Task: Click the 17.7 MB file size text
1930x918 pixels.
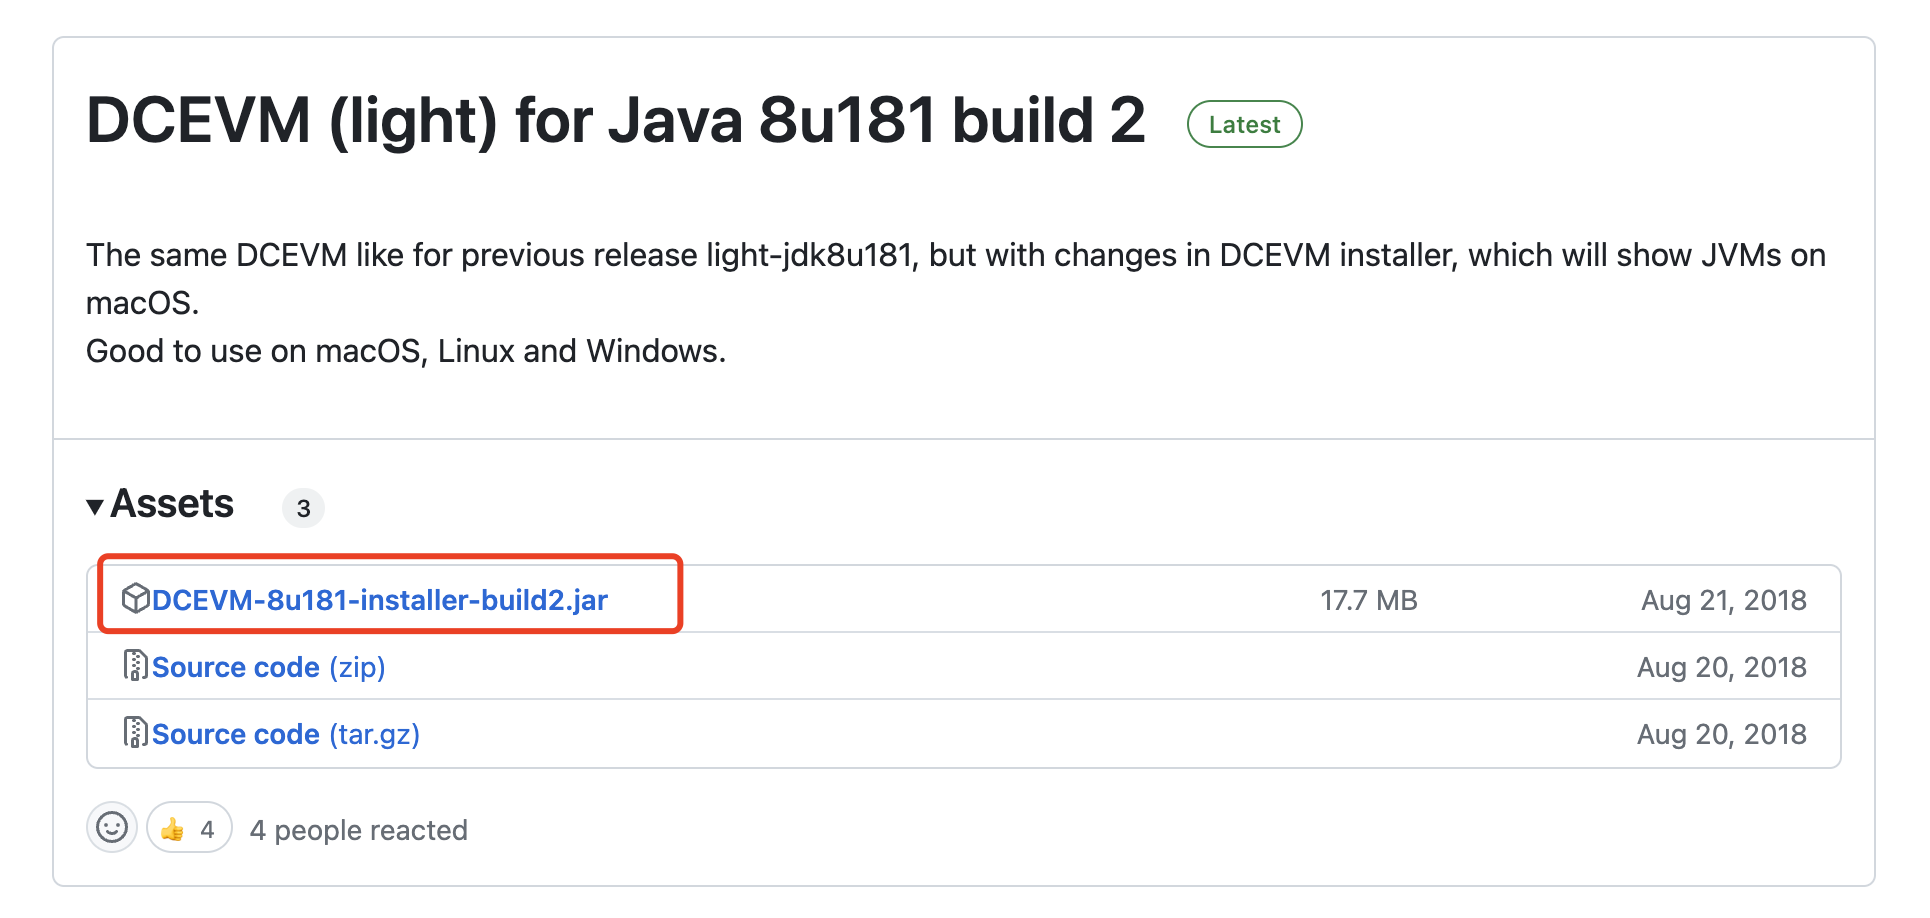Action: pyautogui.click(x=1368, y=600)
